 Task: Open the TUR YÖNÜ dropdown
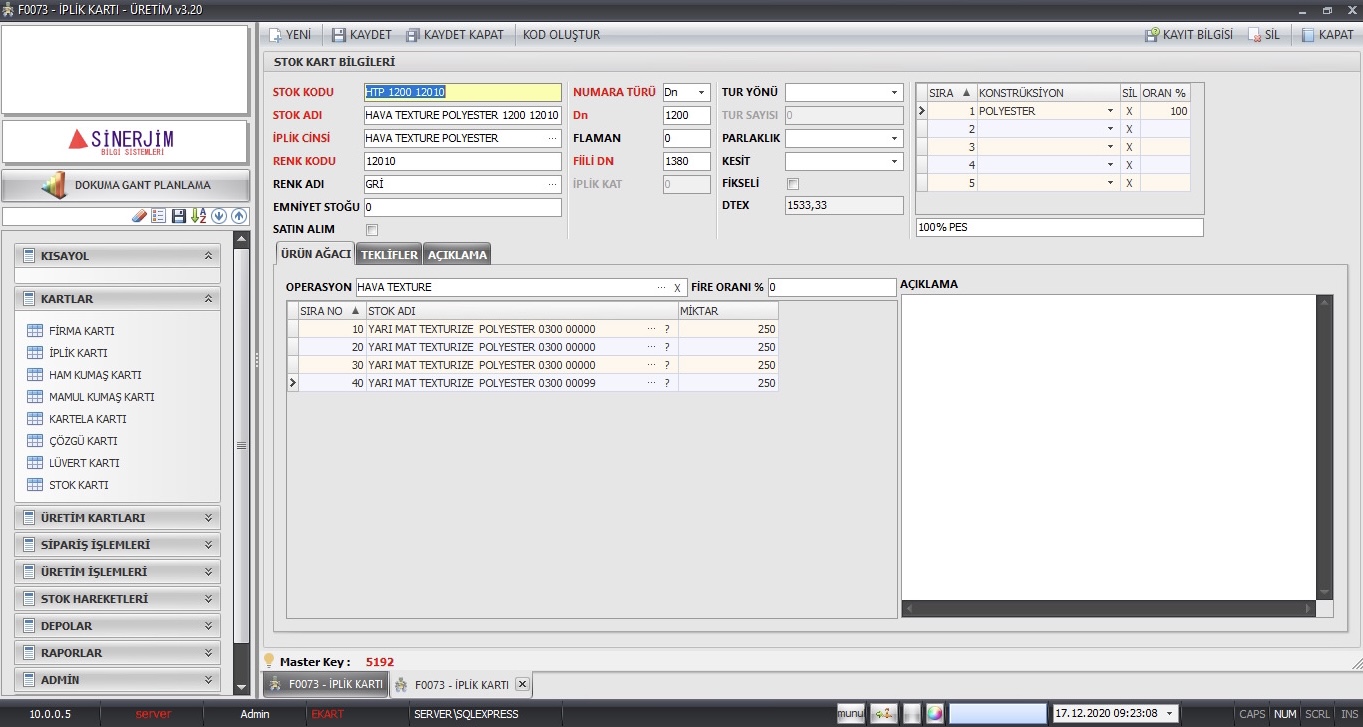point(895,92)
